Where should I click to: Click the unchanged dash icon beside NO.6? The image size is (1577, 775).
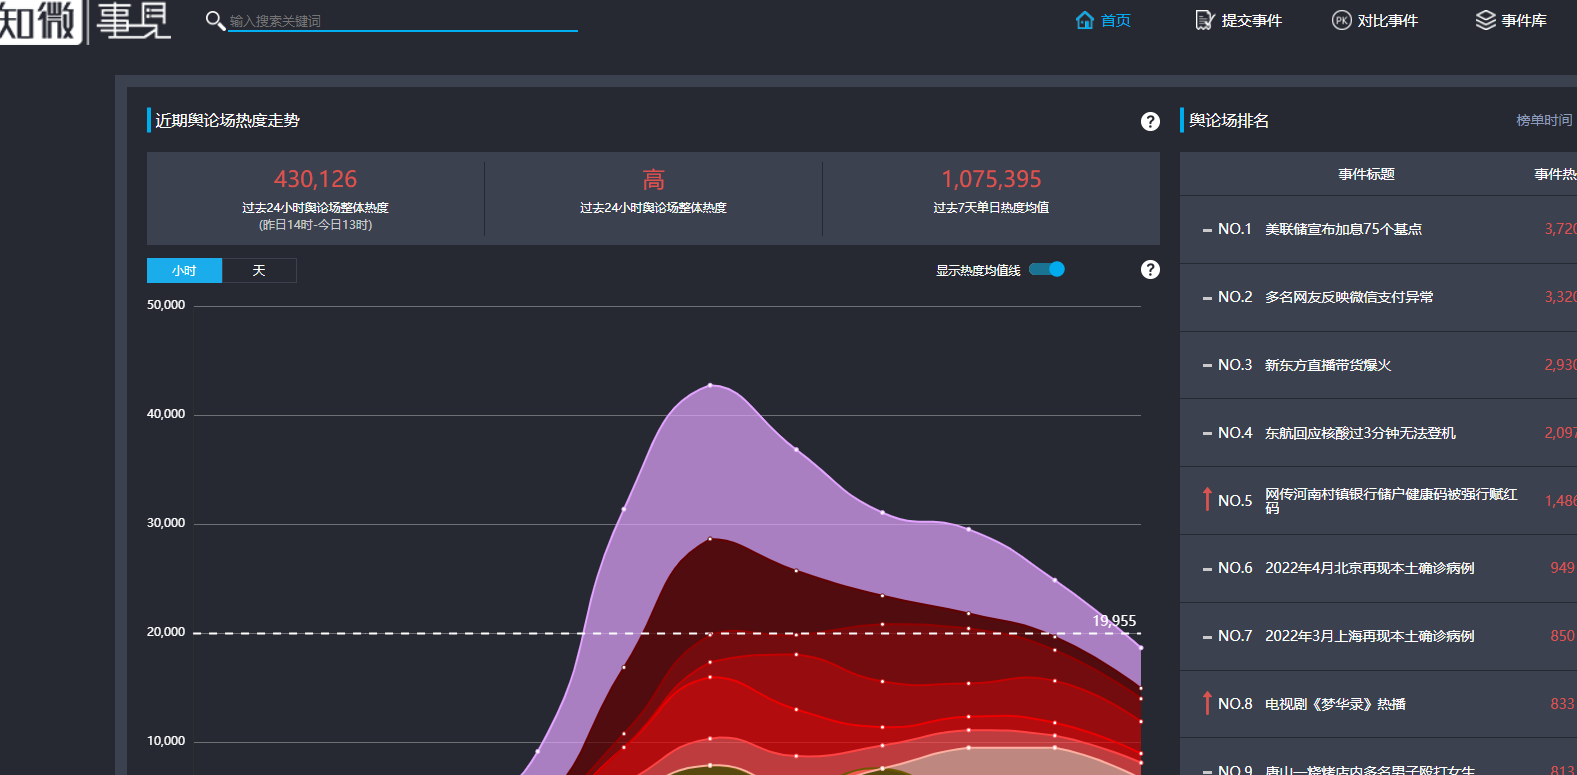point(1207,569)
